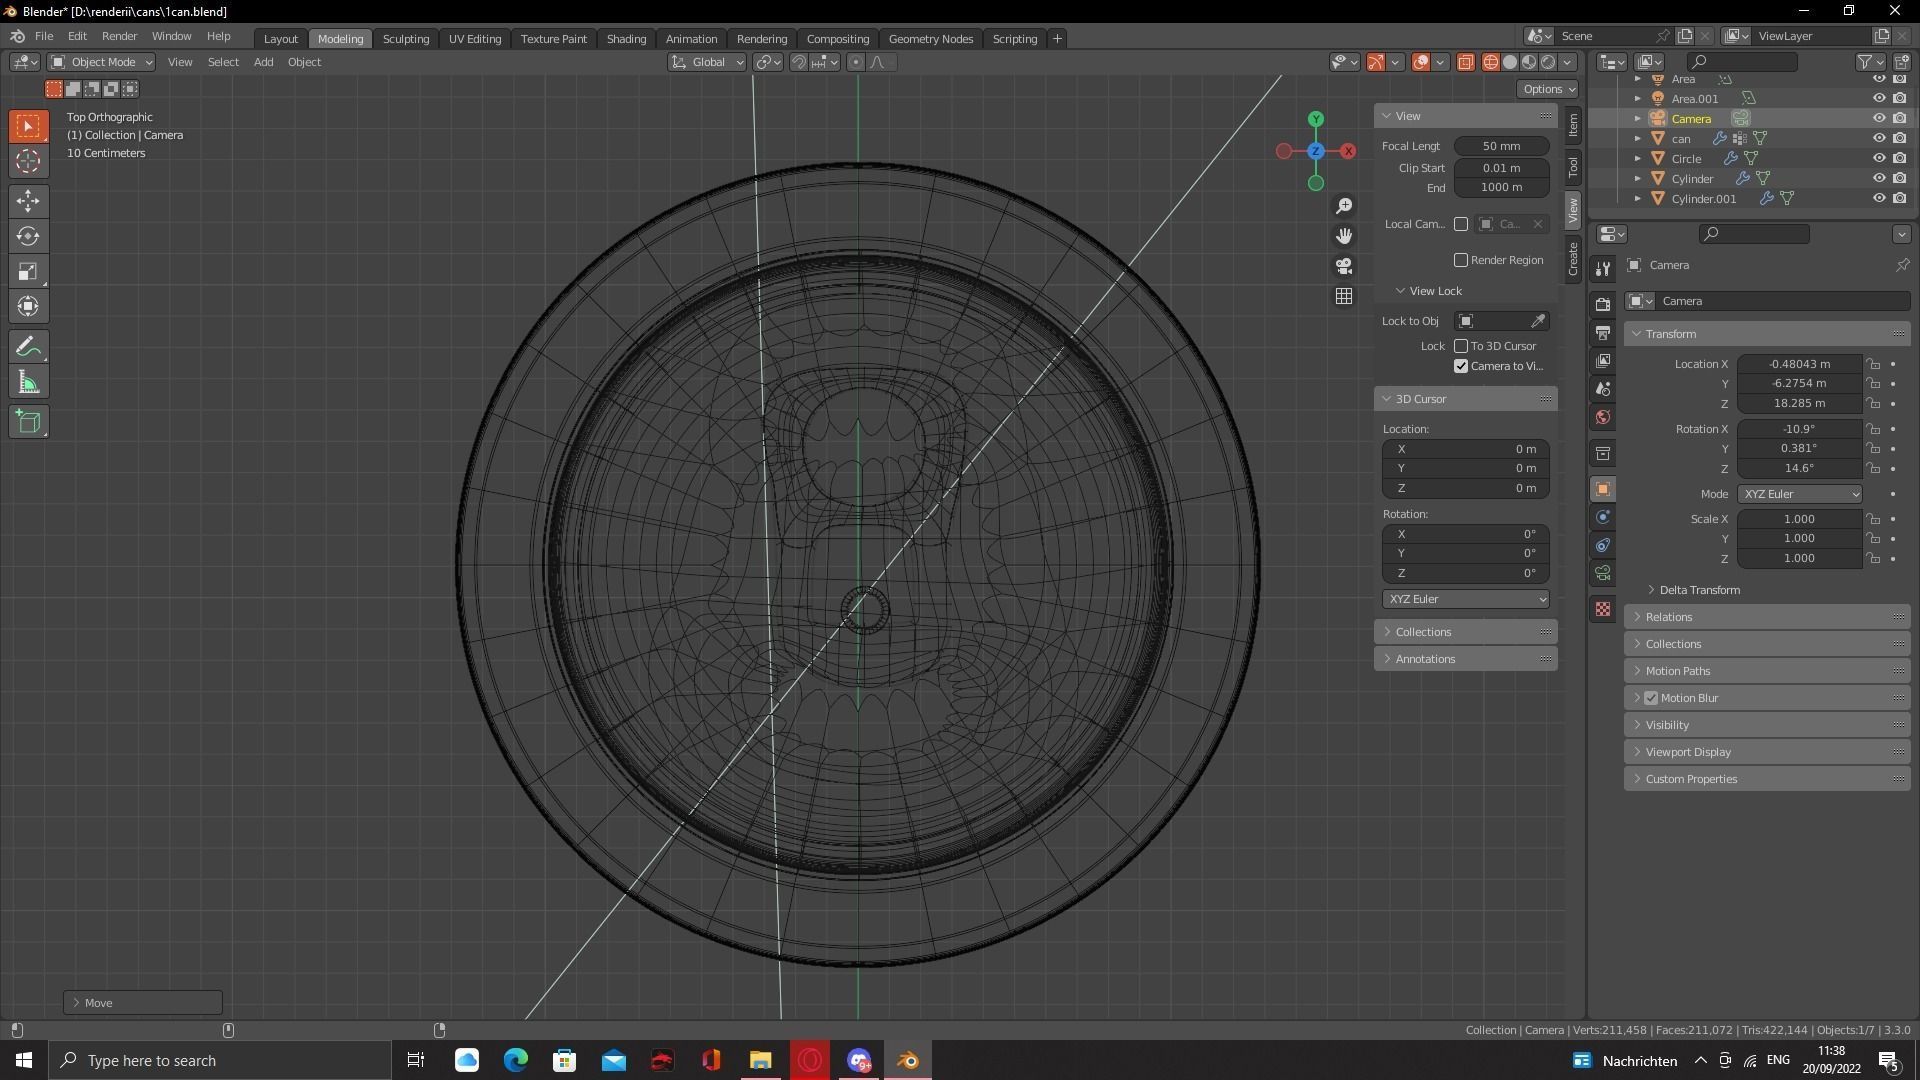1920x1080 pixels.
Task: Select the Move tool
Action: [28, 201]
